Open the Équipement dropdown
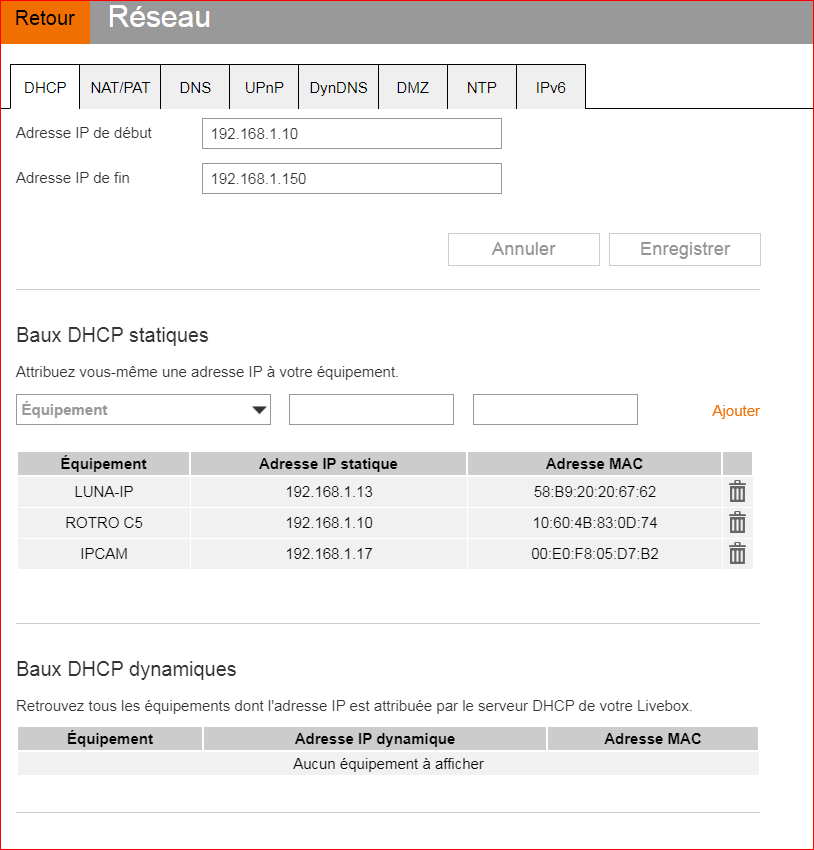 tap(143, 409)
